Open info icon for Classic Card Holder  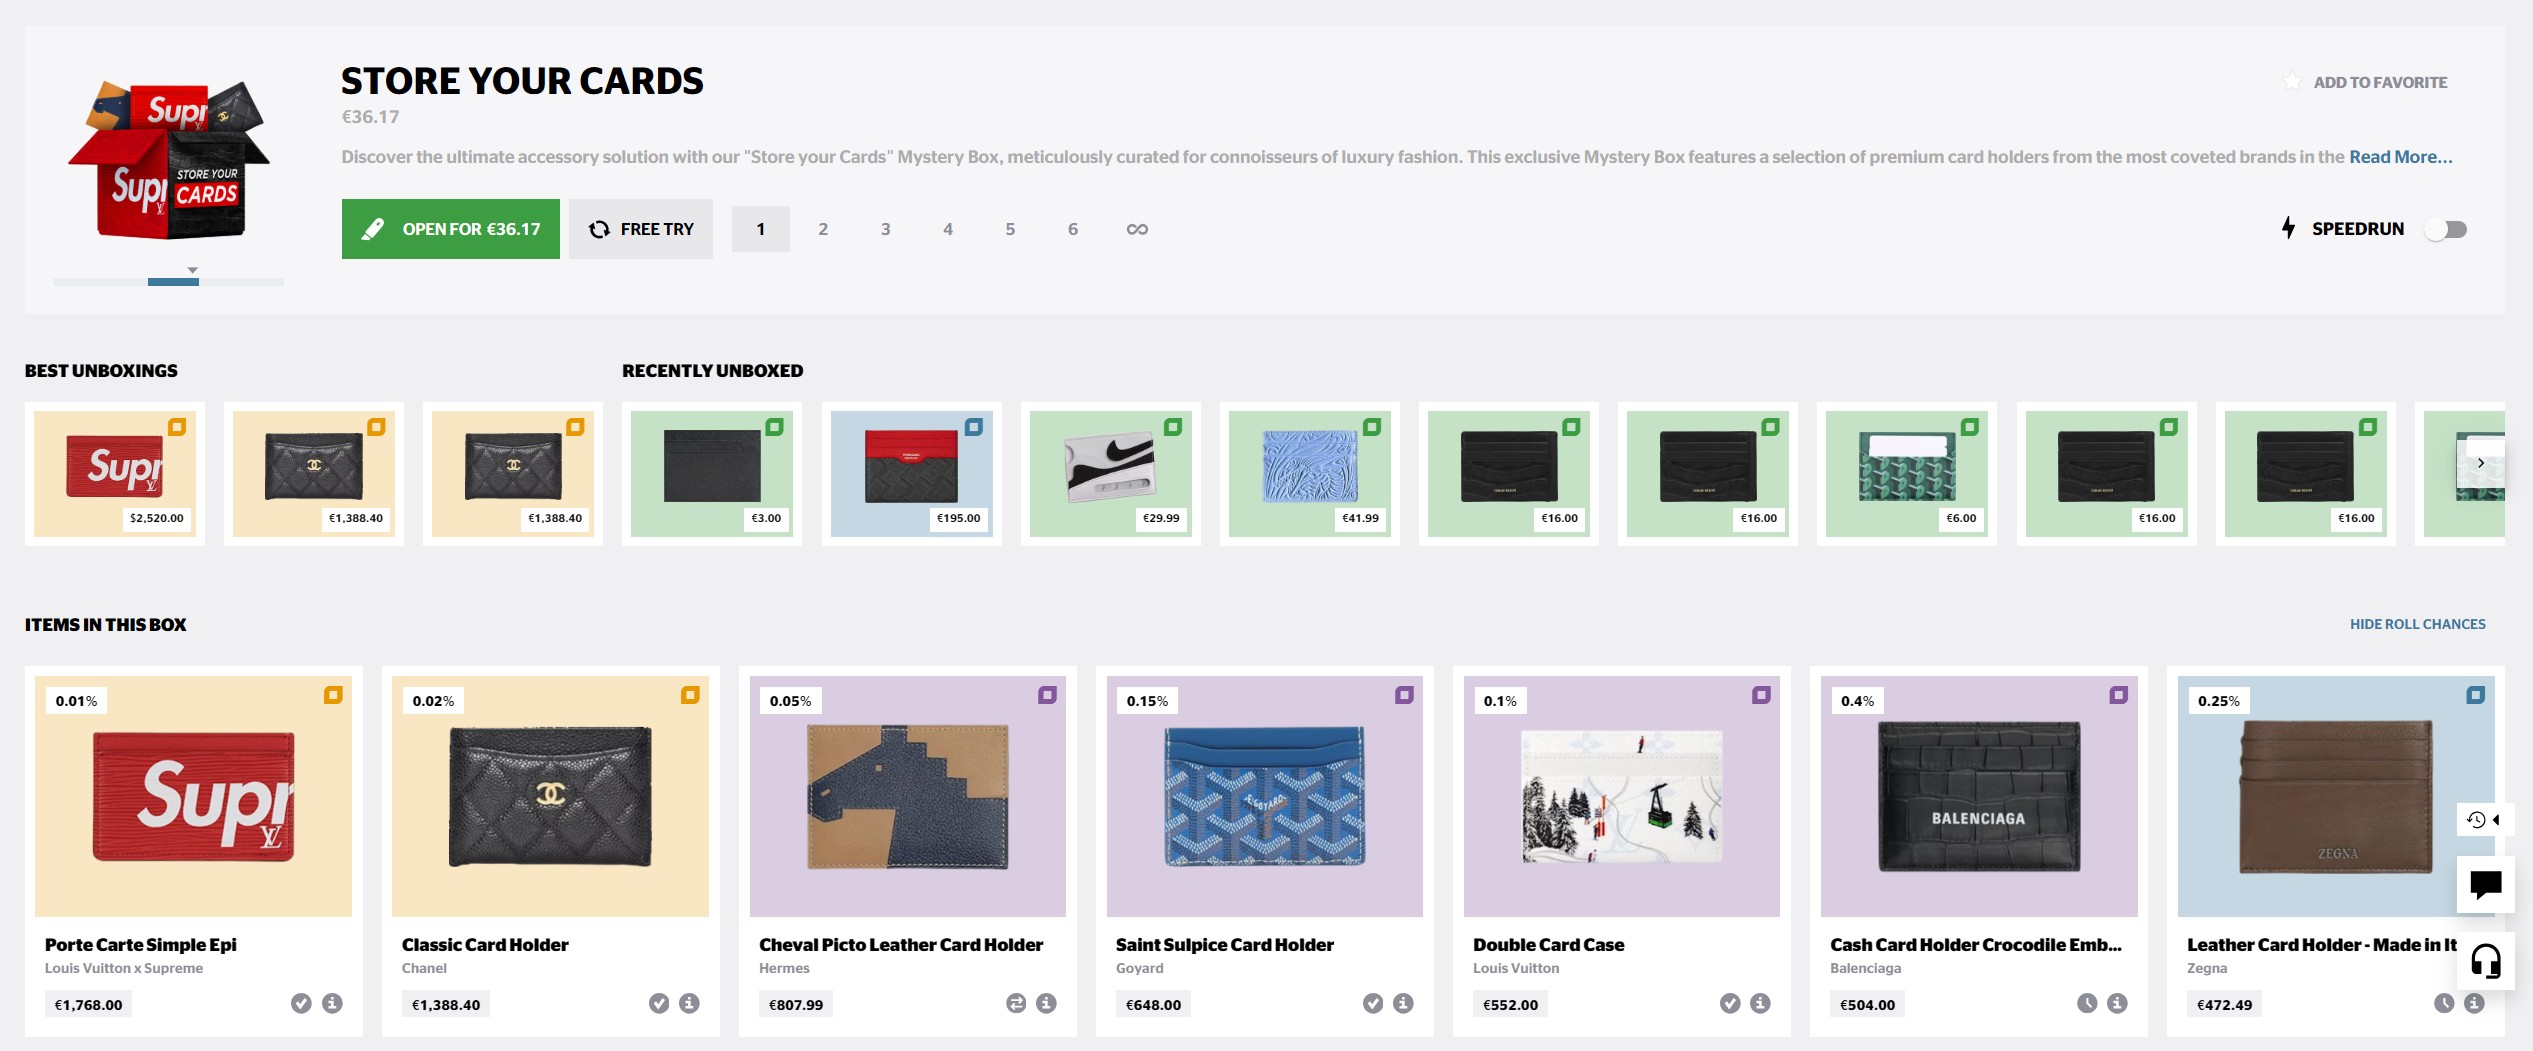click(x=689, y=1003)
